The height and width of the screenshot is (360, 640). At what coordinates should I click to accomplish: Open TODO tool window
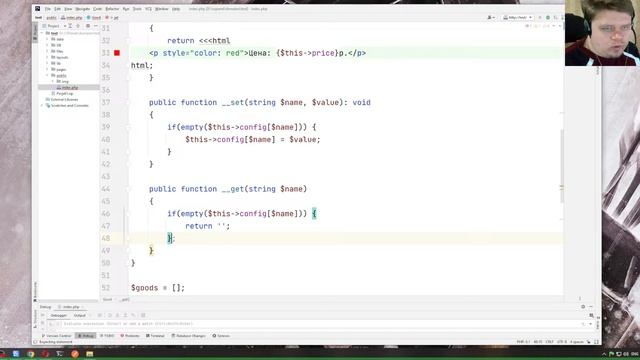[x=107, y=336]
